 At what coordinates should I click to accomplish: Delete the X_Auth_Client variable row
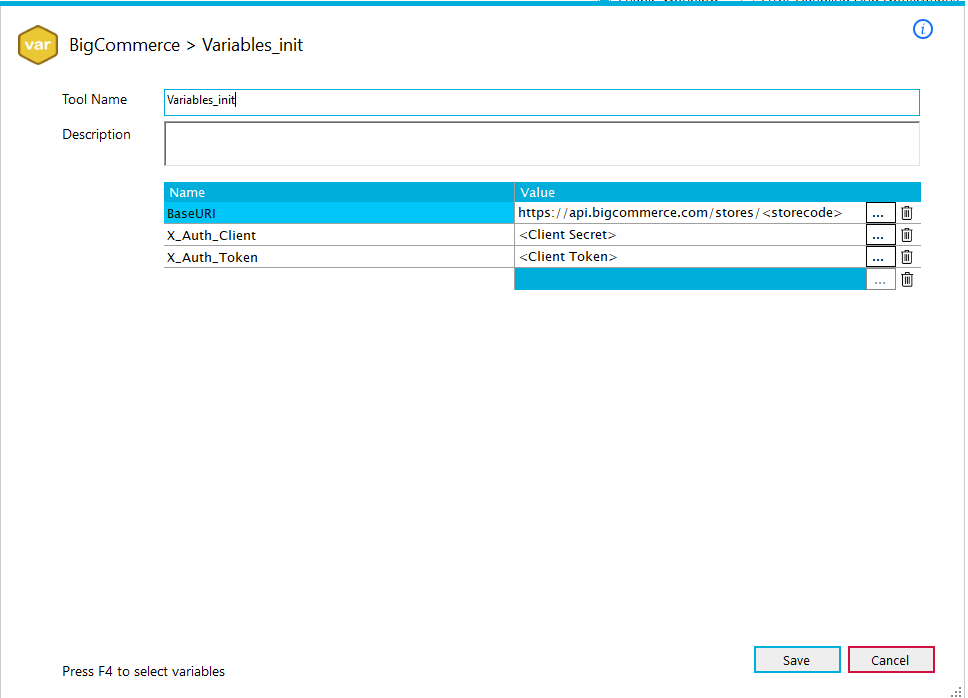pos(906,235)
